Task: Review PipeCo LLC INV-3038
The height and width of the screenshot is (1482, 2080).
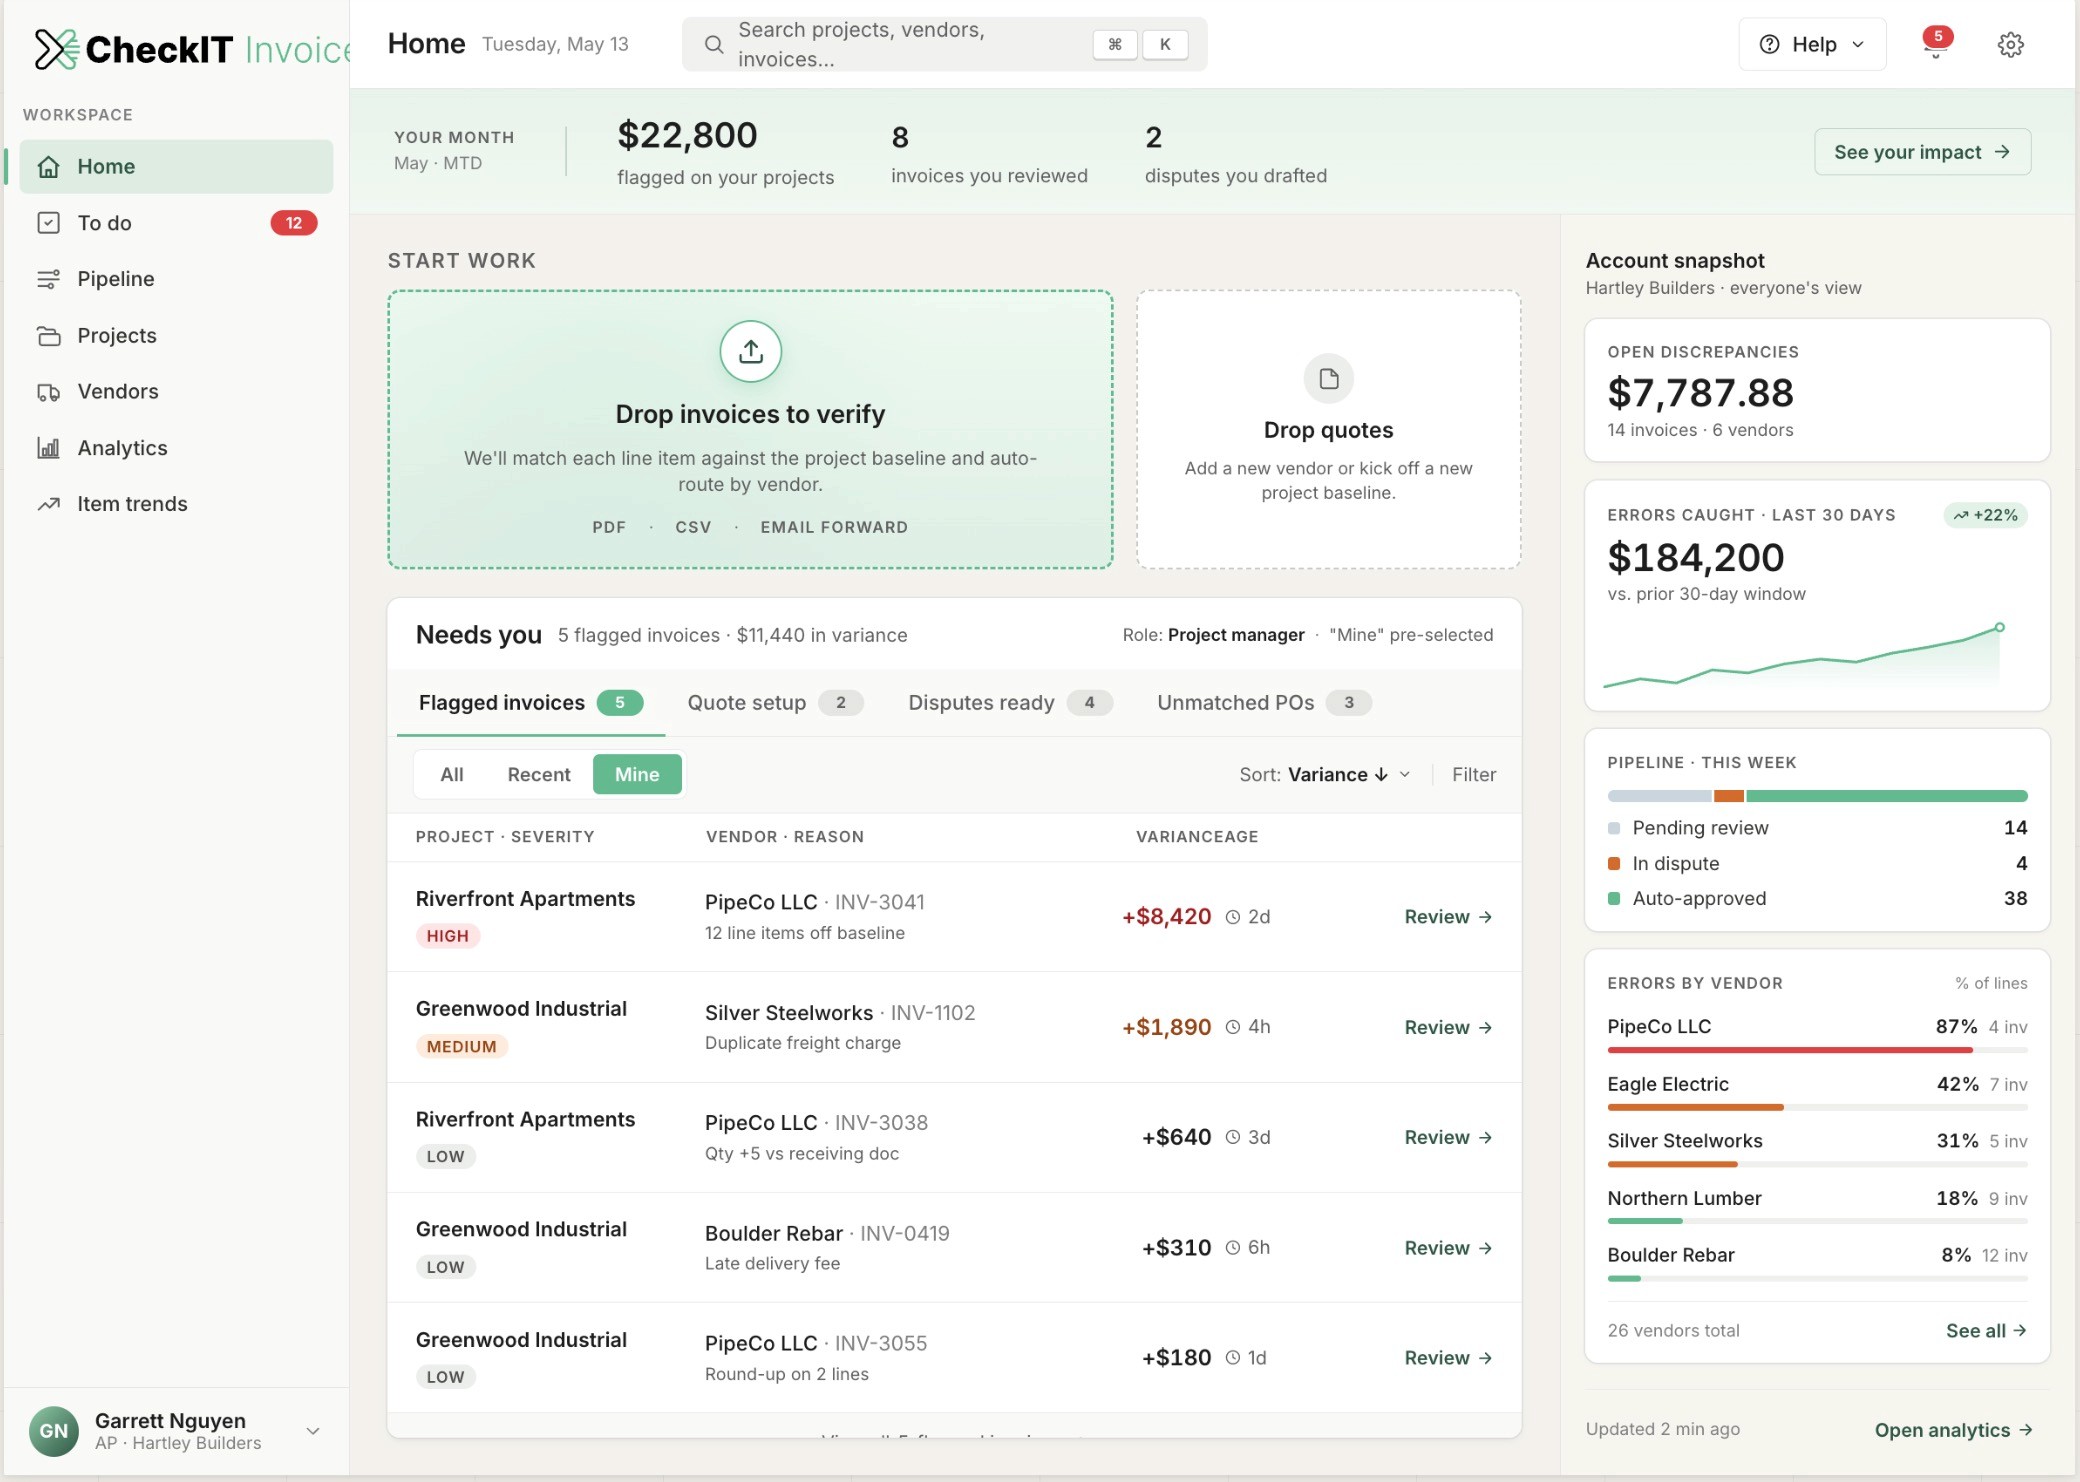Action: click(x=1448, y=1137)
